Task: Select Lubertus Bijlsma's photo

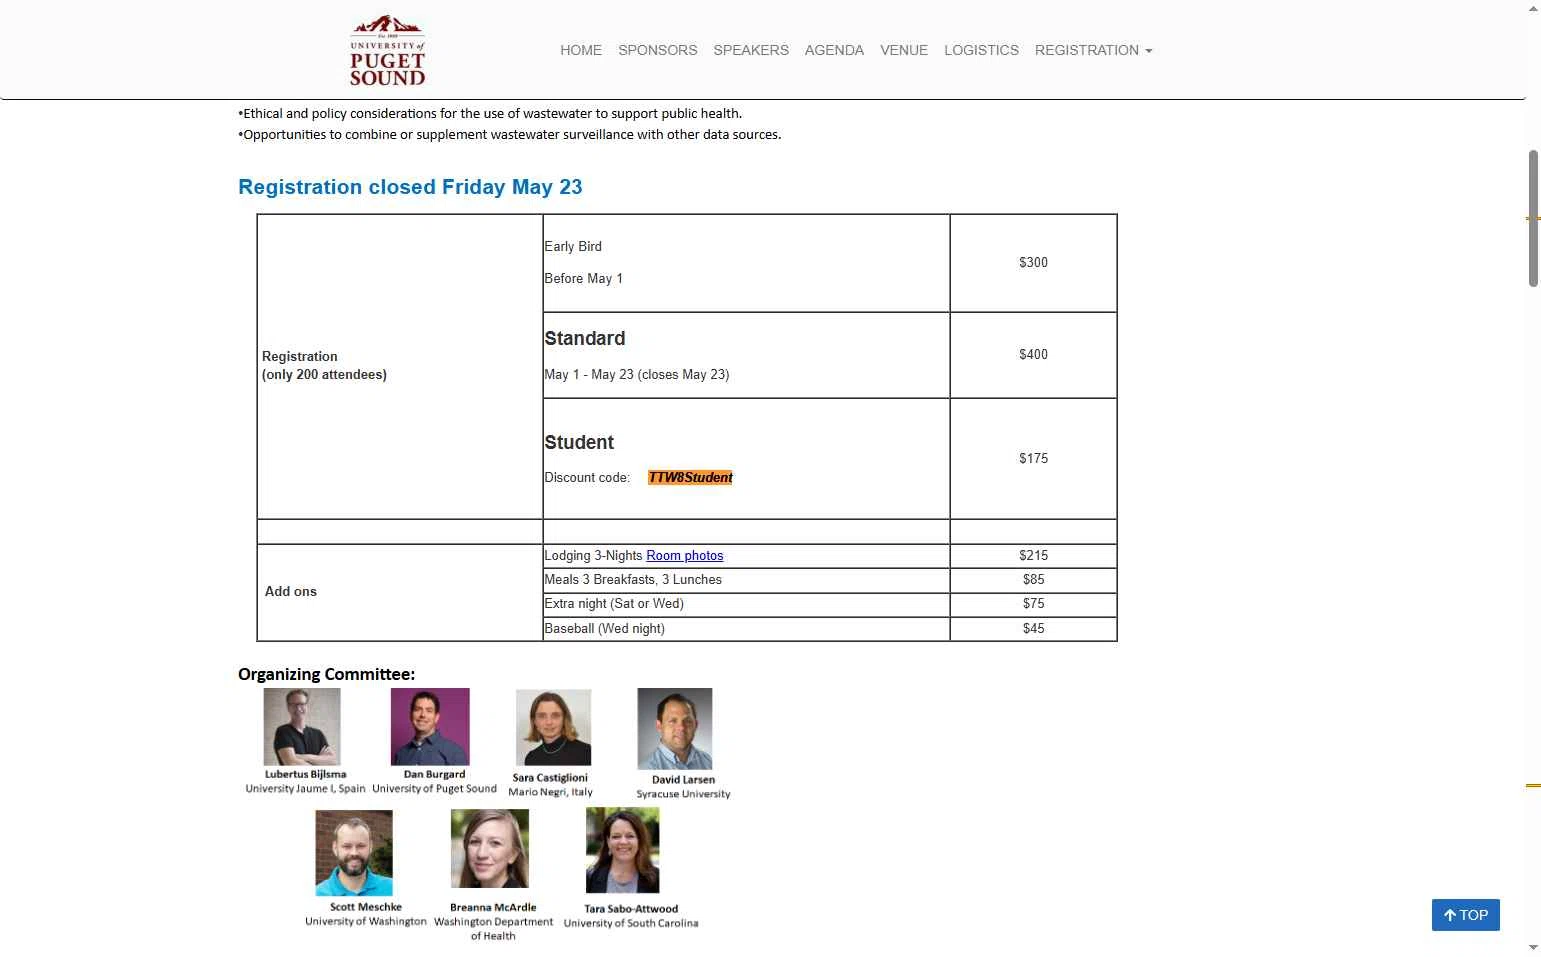Action: pos(302,727)
